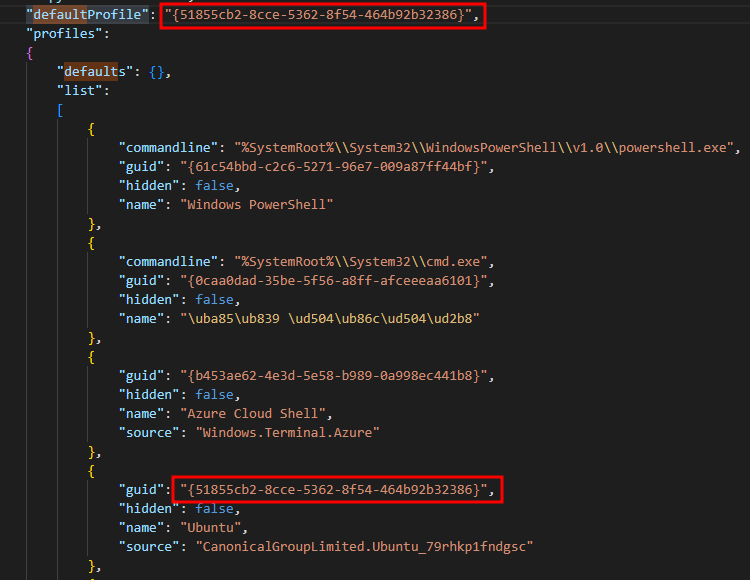Click false in Azure Cloud Shell hidden line
Image resolution: width=750 pixels, height=580 pixels.
(x=214, y=394)
